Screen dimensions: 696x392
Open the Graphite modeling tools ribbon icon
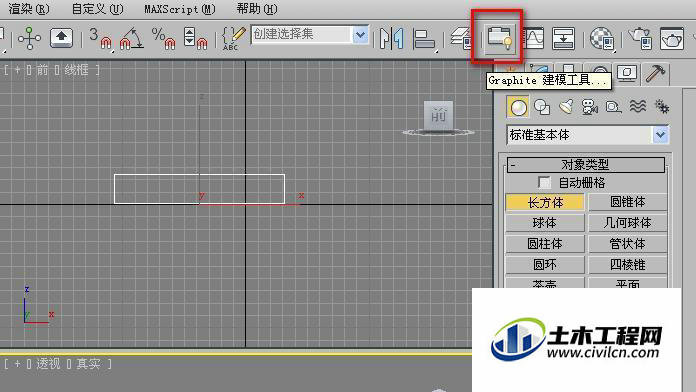point(499,38)
